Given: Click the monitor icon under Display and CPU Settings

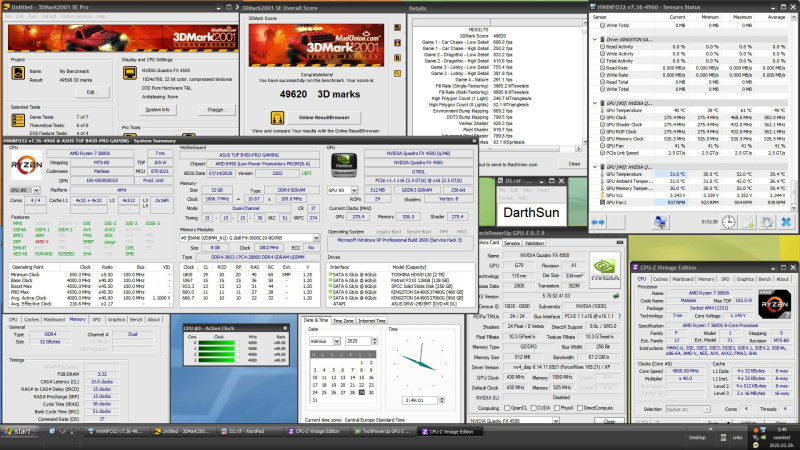Looking at the screenshot, I should 130,72.
